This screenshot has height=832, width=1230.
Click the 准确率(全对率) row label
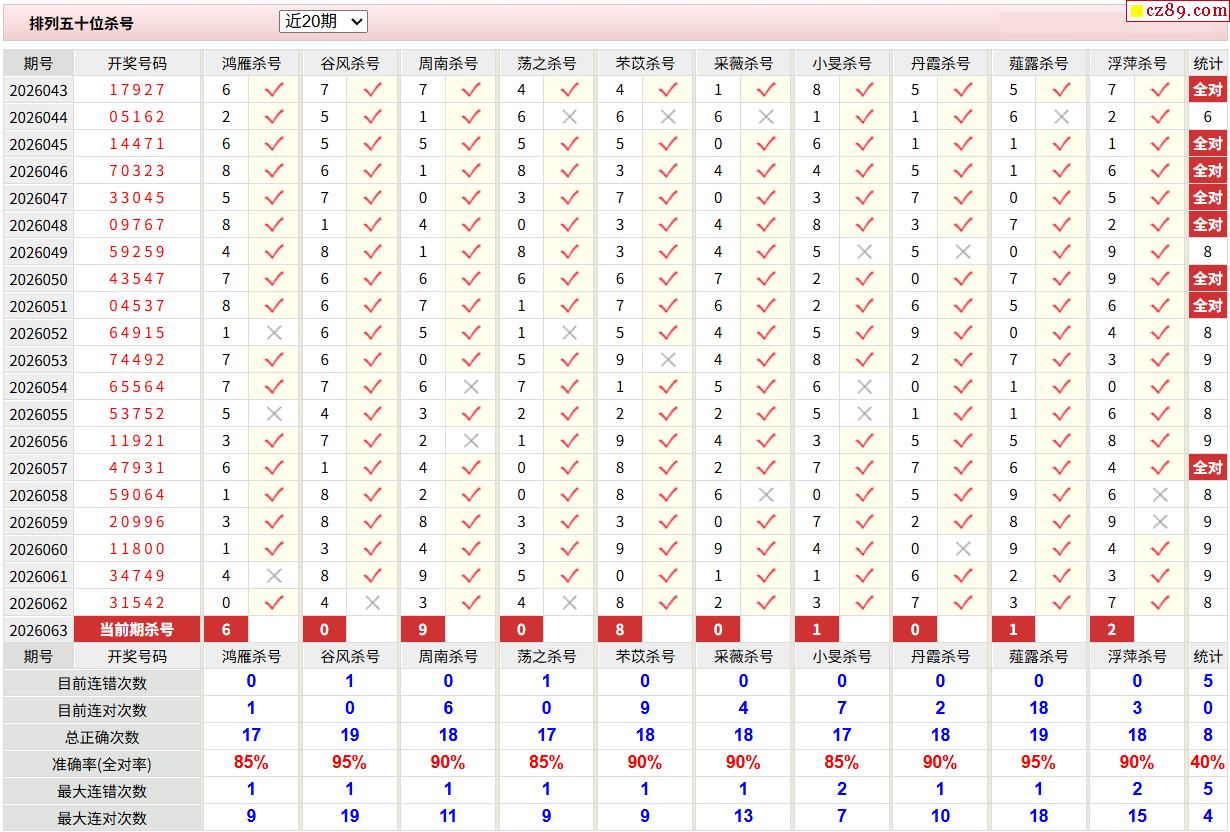pos(102,764)
